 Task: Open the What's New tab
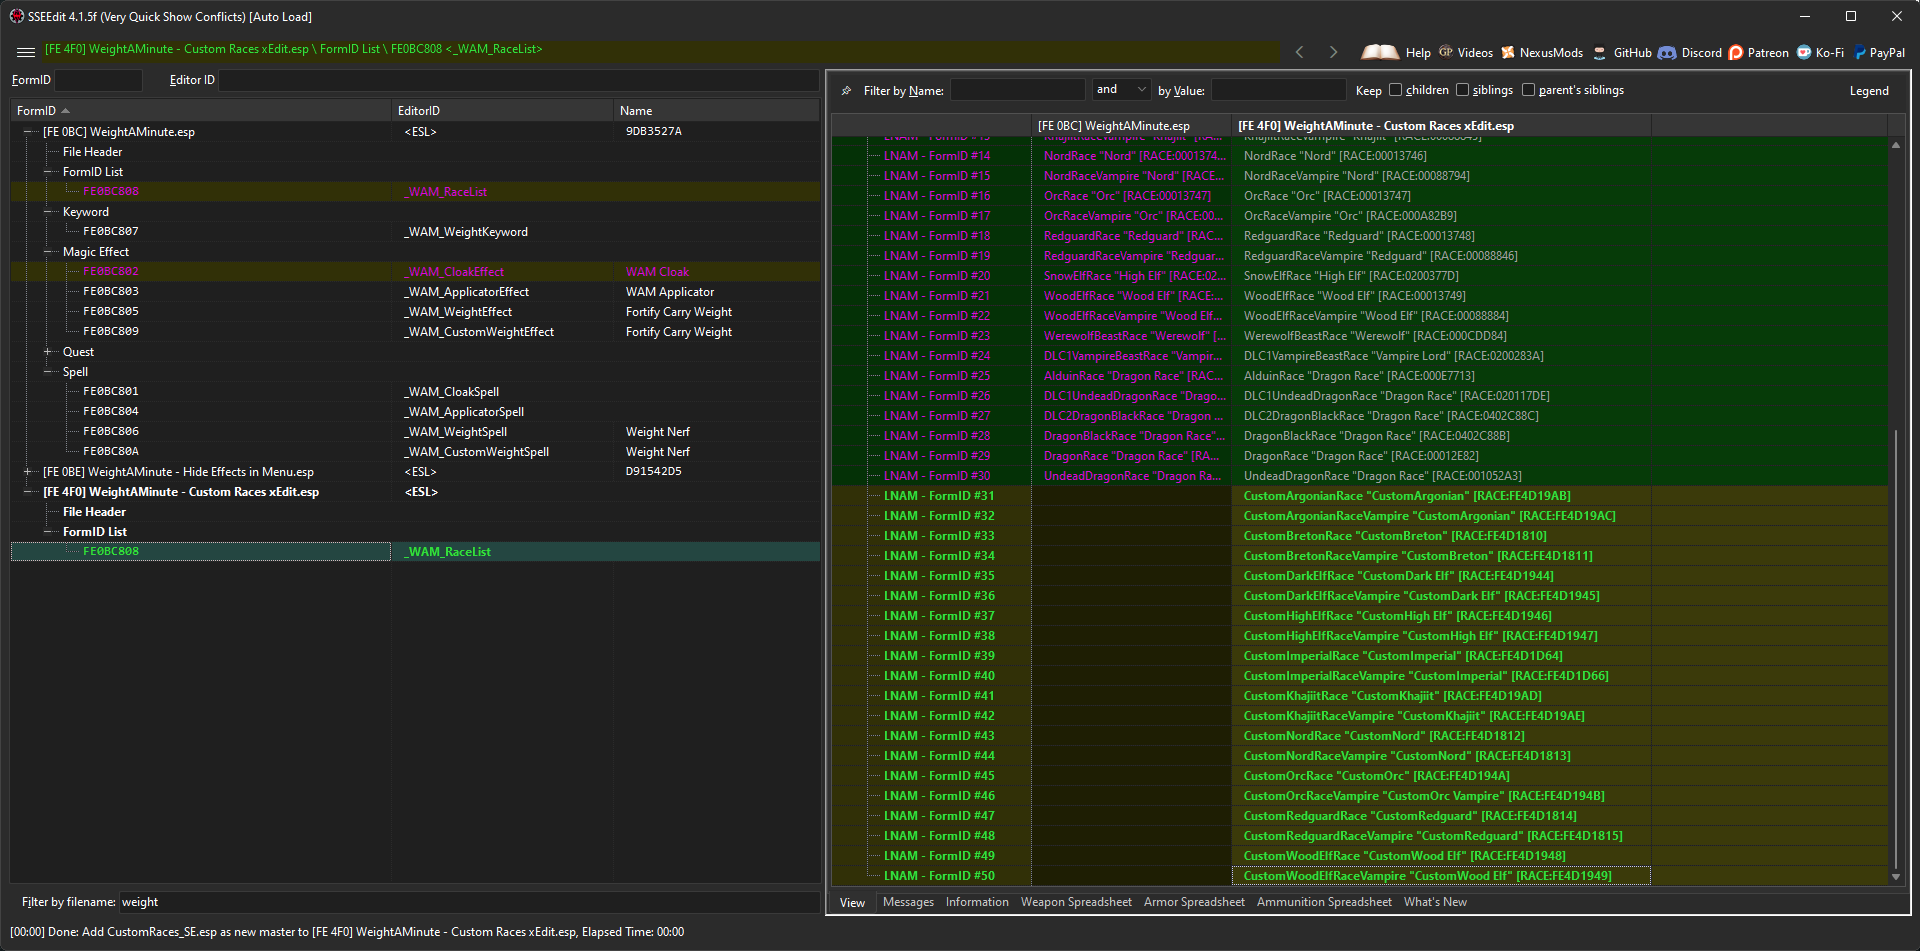click(1435, 902)
